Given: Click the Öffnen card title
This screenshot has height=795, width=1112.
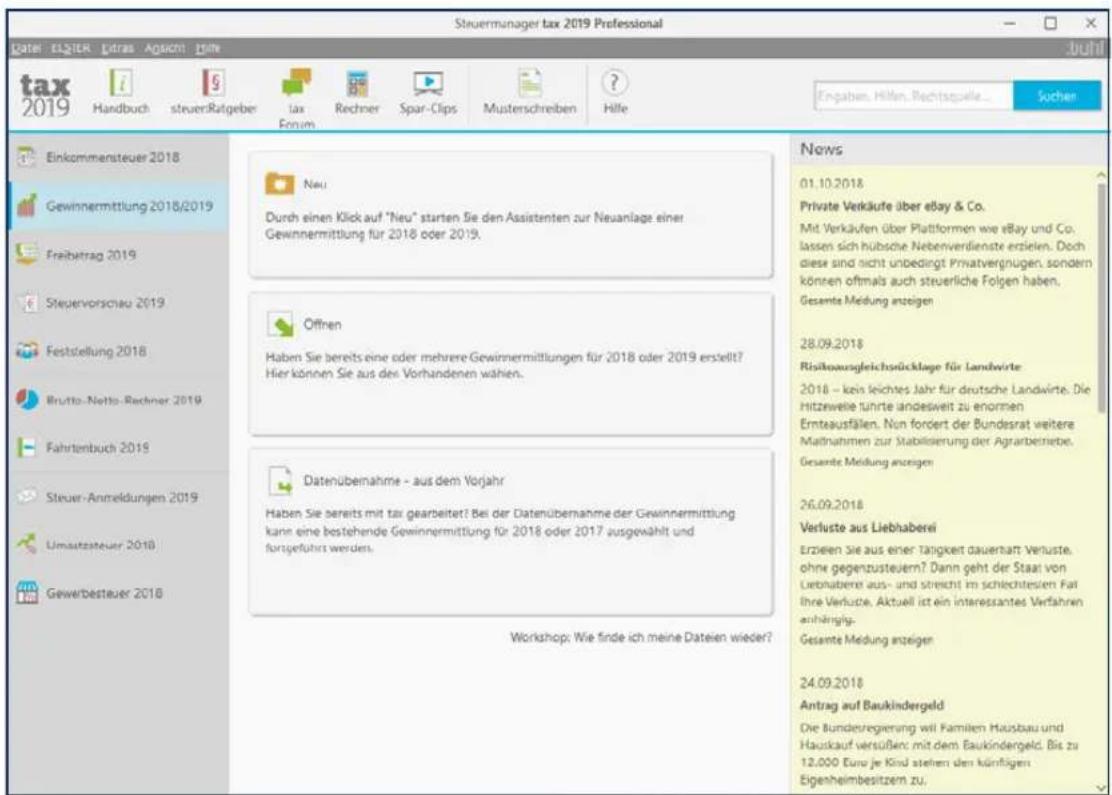Looking at the screenshot, I should [322, 324].
